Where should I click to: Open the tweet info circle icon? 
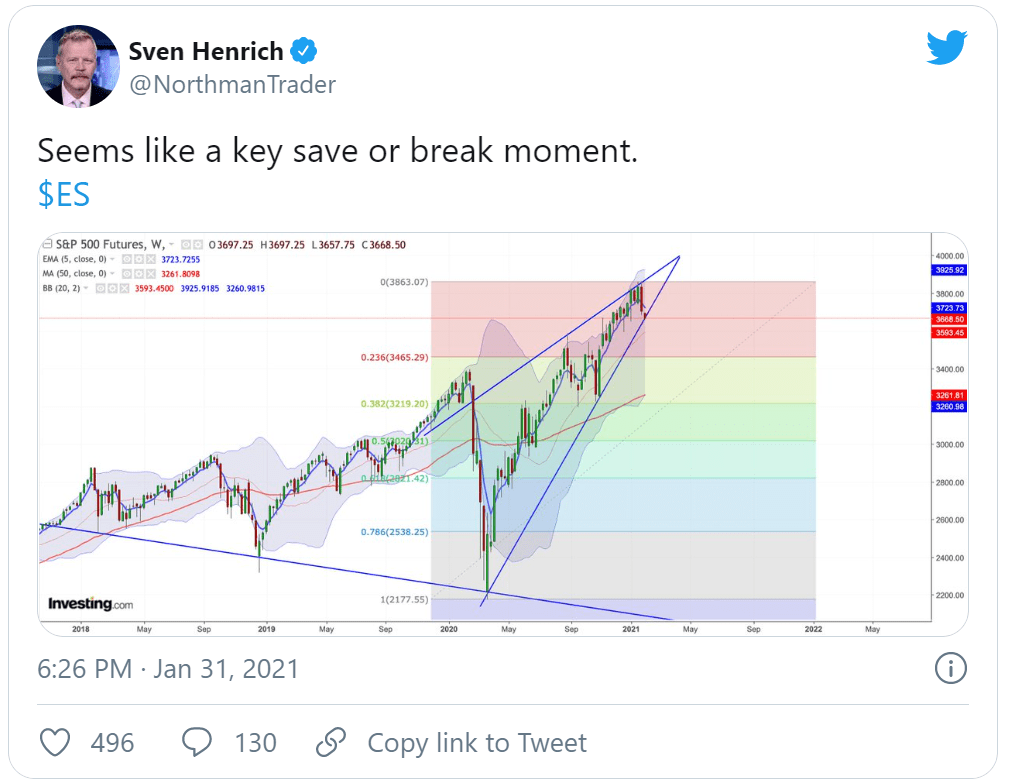pyautogui.click(x=949, y=667)
